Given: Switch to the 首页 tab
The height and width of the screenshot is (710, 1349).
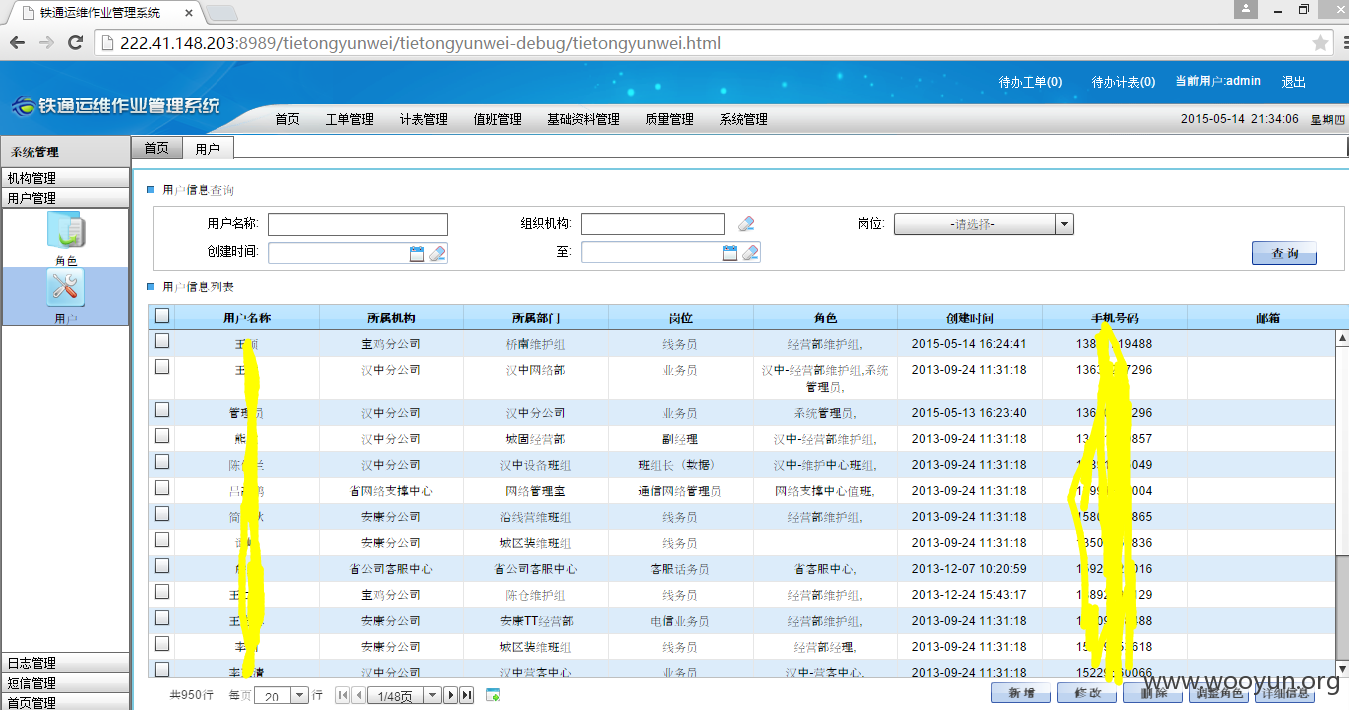Looking at the screenshot, I should point(156,148).
